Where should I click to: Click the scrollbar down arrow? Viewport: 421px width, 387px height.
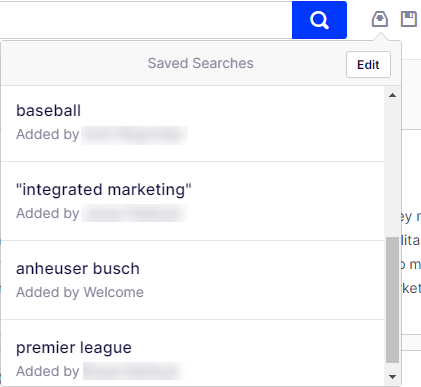point(393,377)
